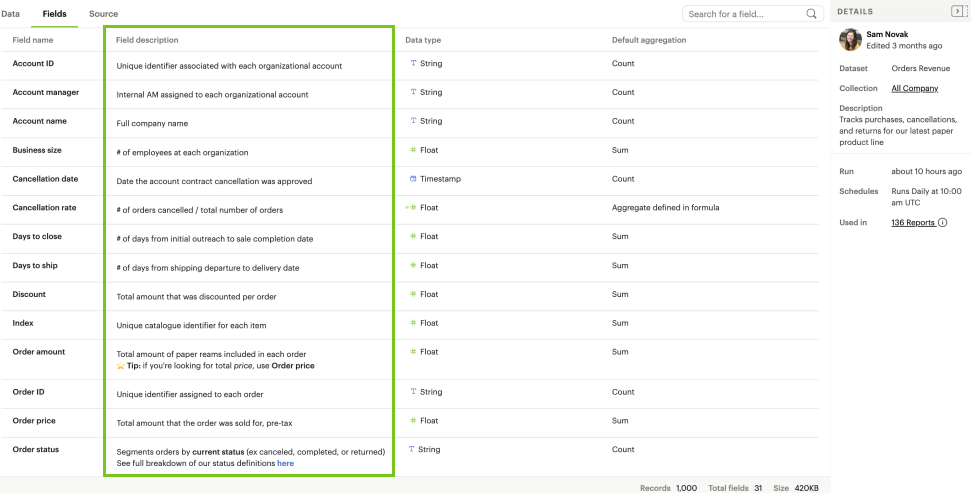Click the Float type icon for Days to close

click(x=413, y=236)
